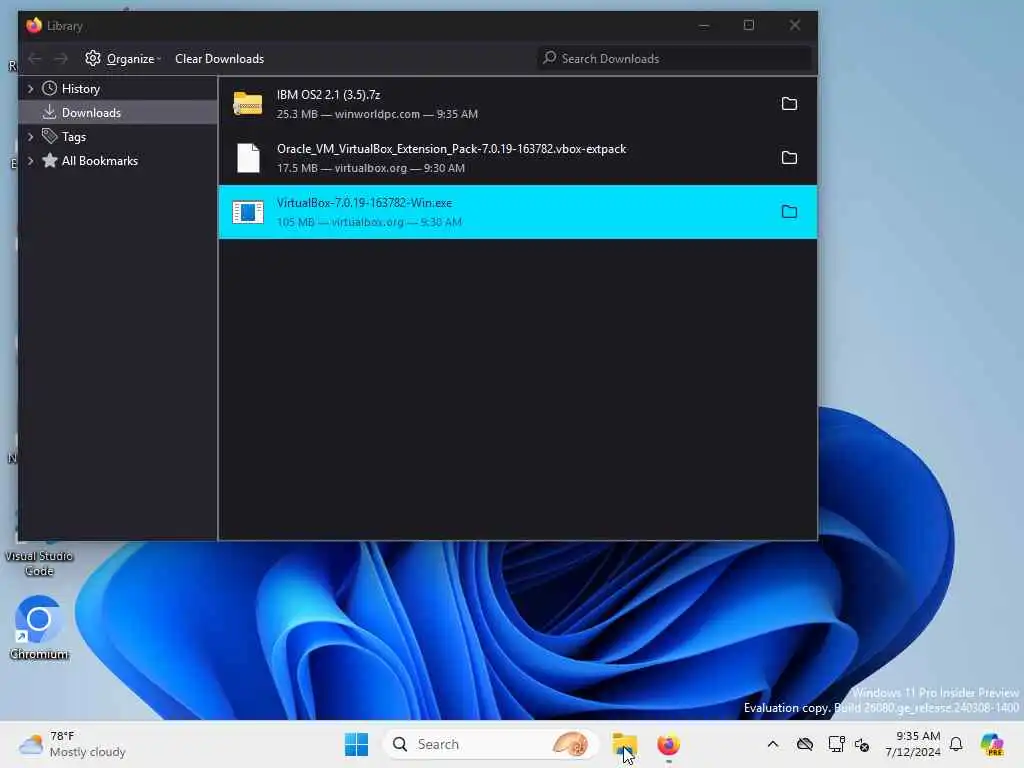Select All Bookmarks in the sidebar
The width and height of the screenshot is (1024, 768).
[118, 161]
